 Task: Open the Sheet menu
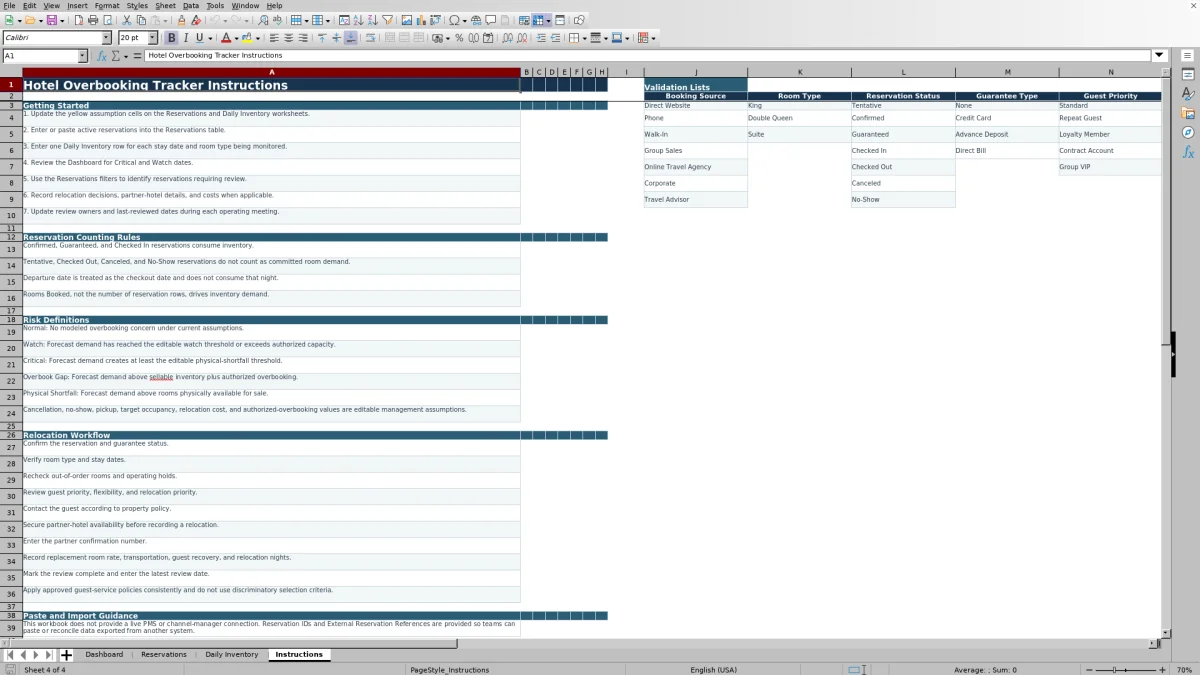pos(165,5)
